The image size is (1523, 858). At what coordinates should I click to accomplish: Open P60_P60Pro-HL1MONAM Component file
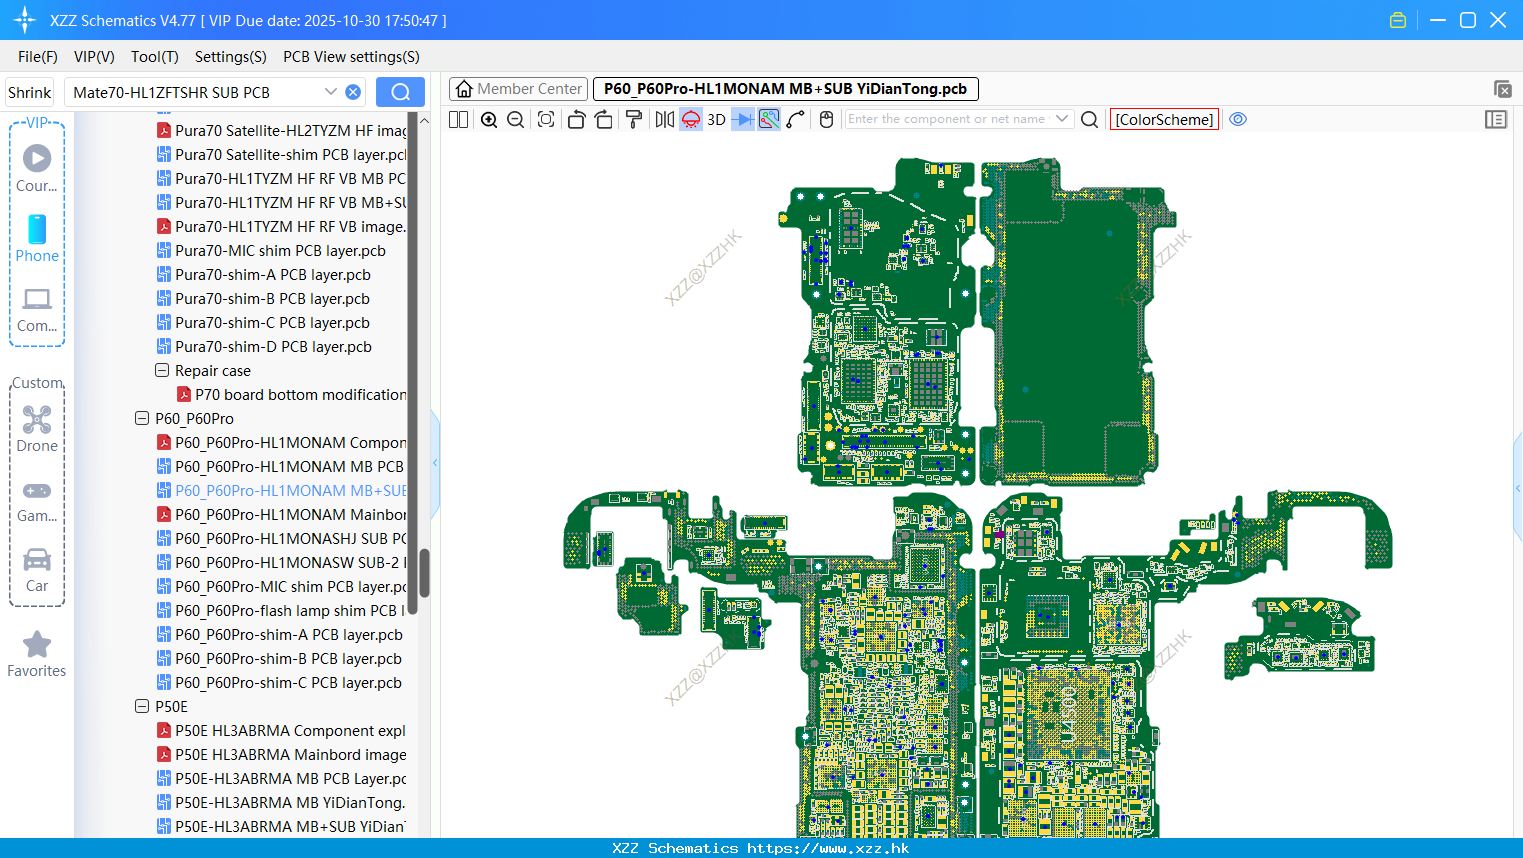tap(281, 442)
